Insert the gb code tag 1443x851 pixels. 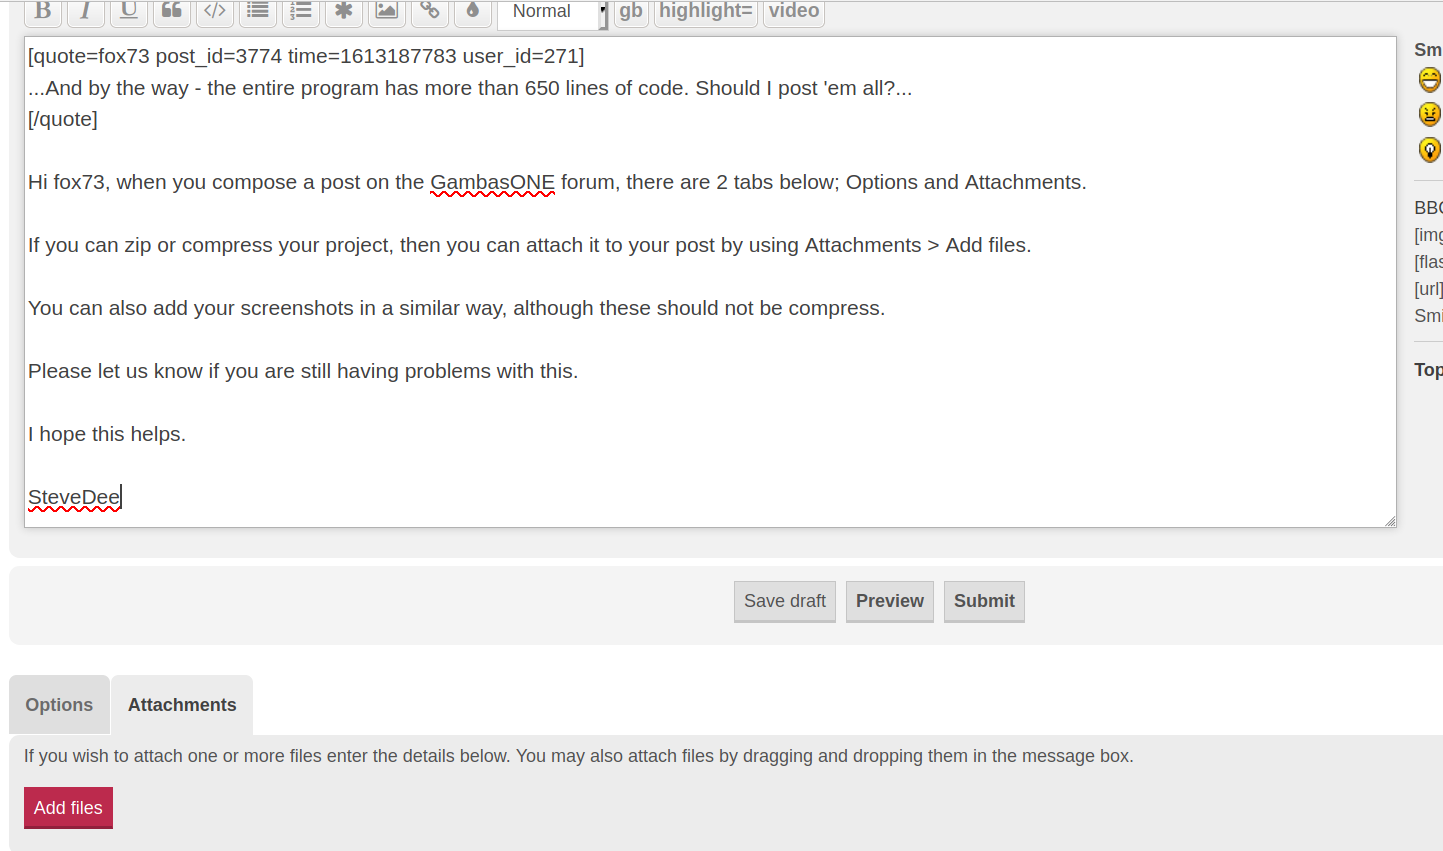coord(631,12)
